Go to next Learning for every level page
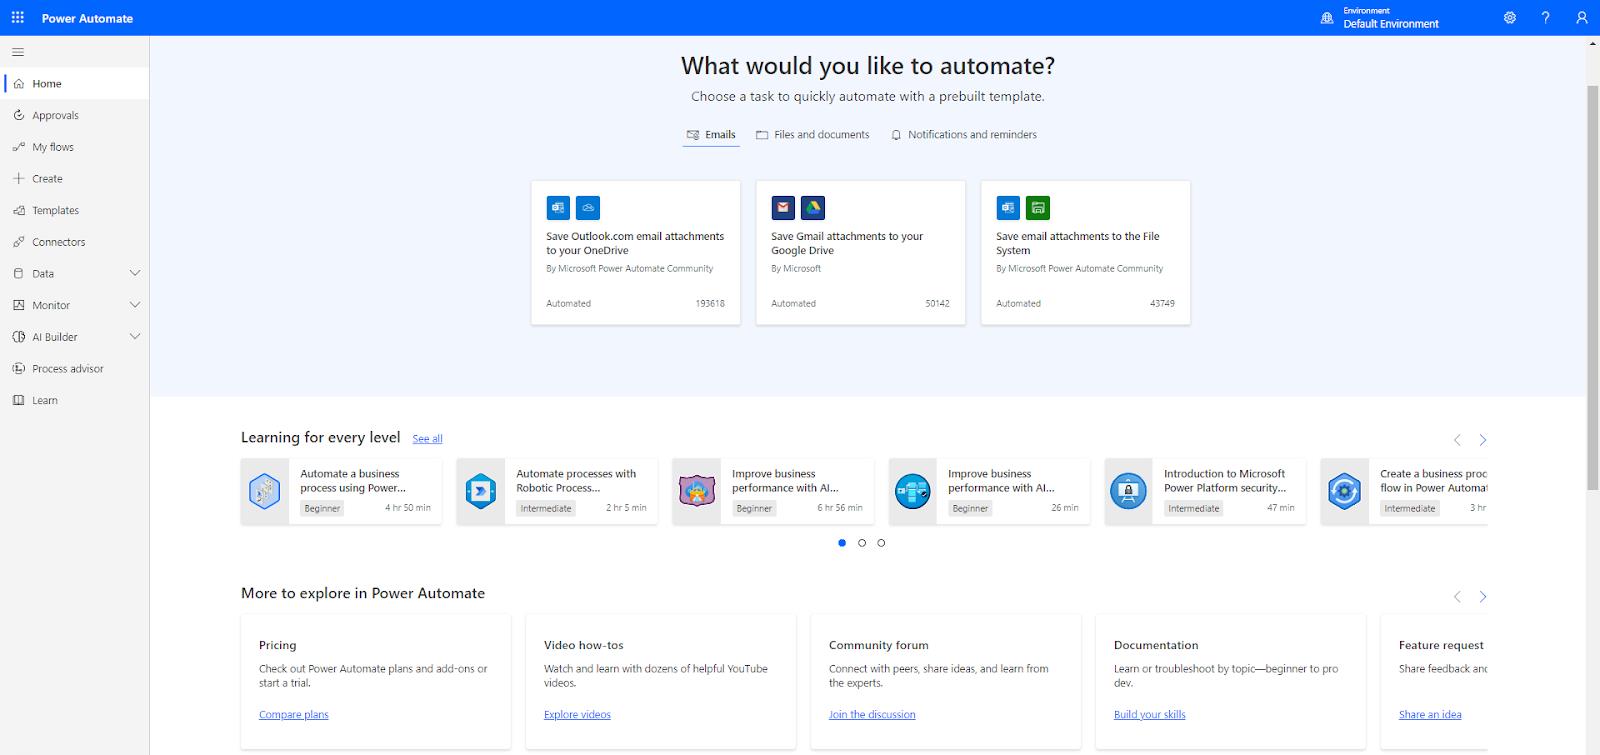1600x755 pixels. tap(1483, 440)
